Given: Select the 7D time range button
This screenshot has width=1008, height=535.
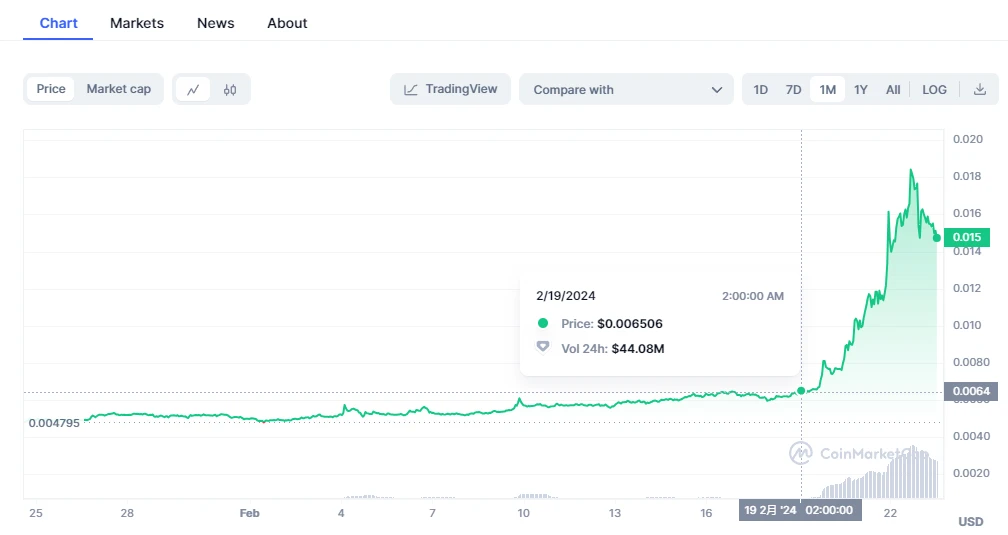Looking at the screenshot, I should click(793, 90).
